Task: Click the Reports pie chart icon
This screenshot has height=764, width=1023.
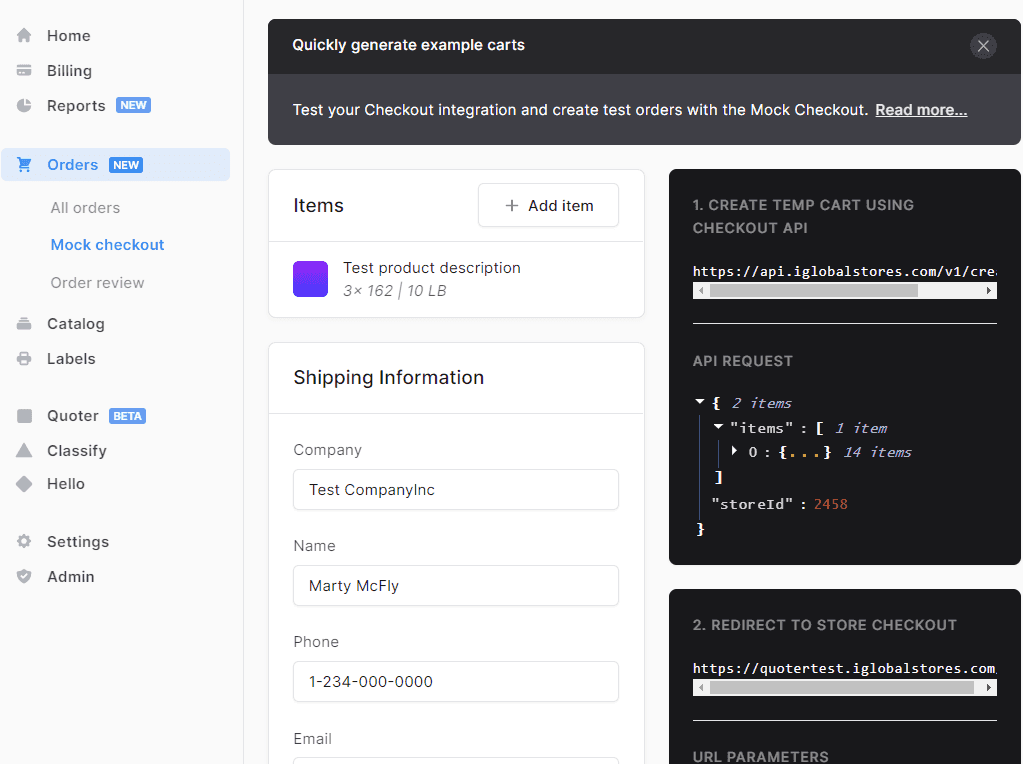Action: 24,106
